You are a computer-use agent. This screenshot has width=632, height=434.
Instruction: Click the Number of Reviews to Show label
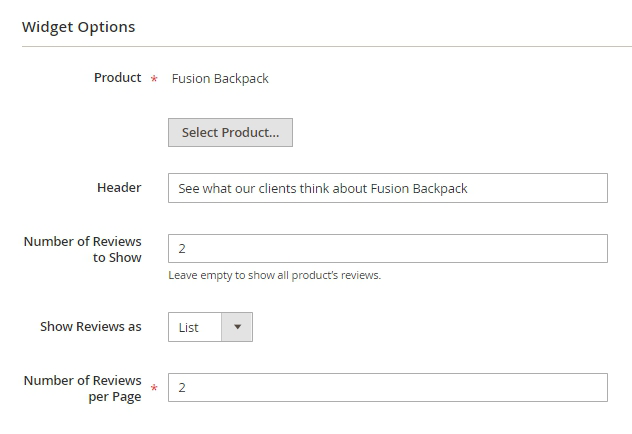(x=83, y=249)
